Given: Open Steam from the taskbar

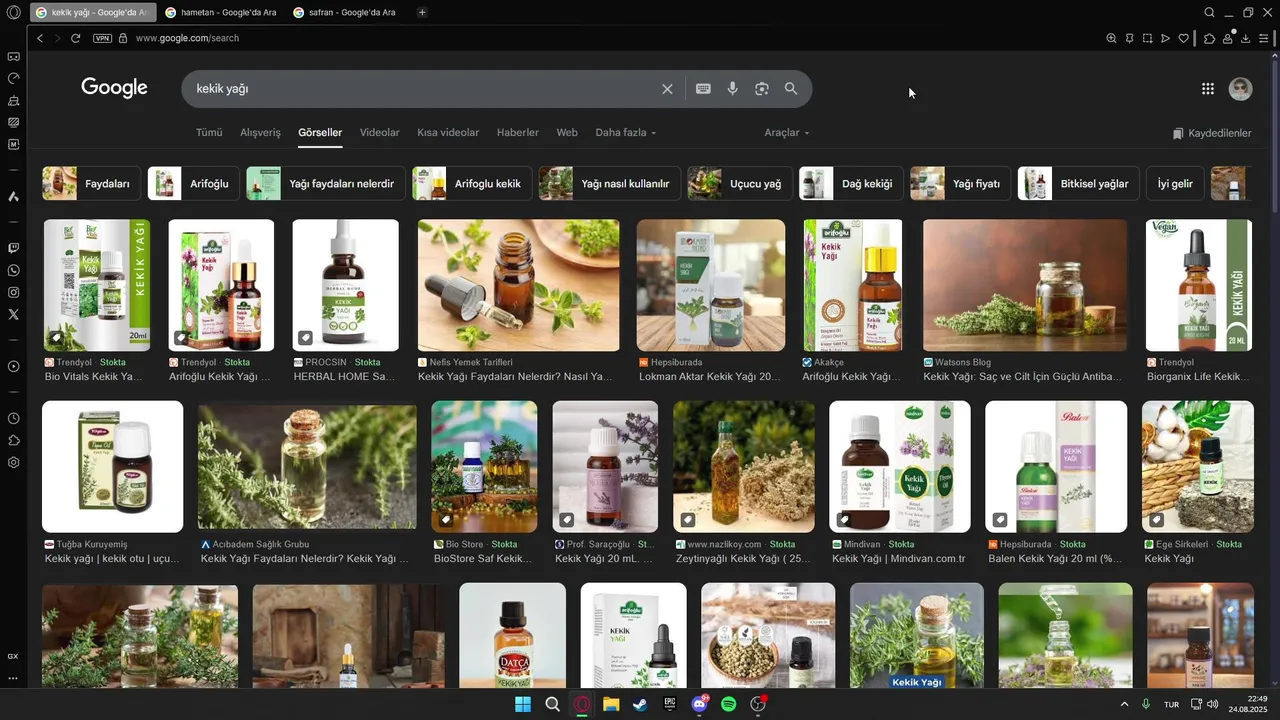Looking at the screenshot, I should click(640, 704).
